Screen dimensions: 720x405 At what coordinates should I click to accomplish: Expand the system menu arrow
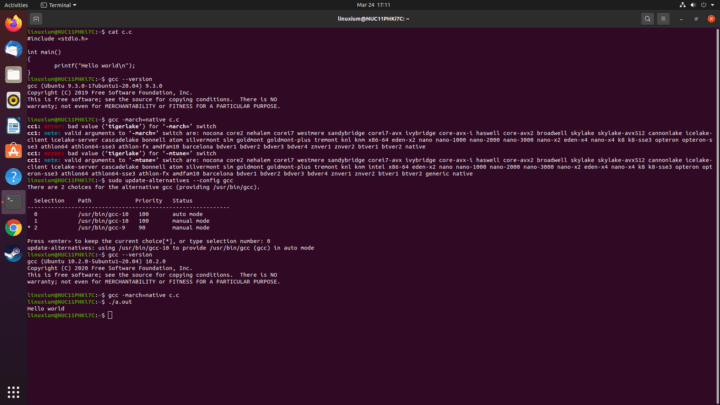pos(713,5)
